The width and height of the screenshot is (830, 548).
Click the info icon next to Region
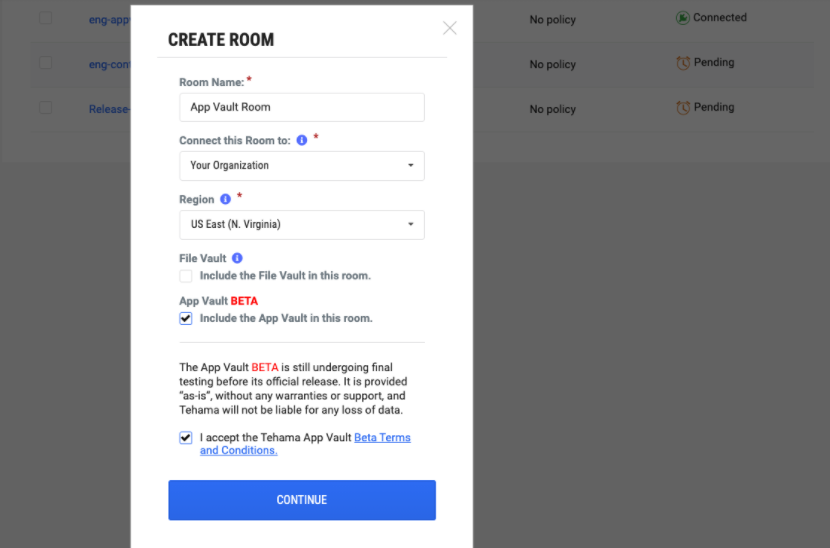(225, 199)
